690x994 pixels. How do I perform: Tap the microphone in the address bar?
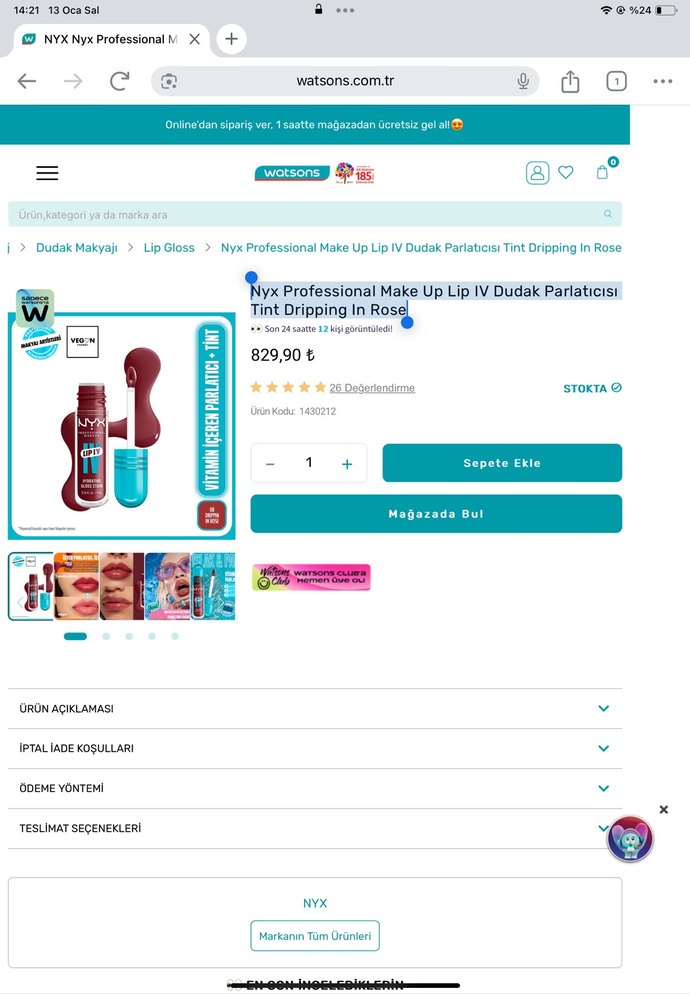523,81
